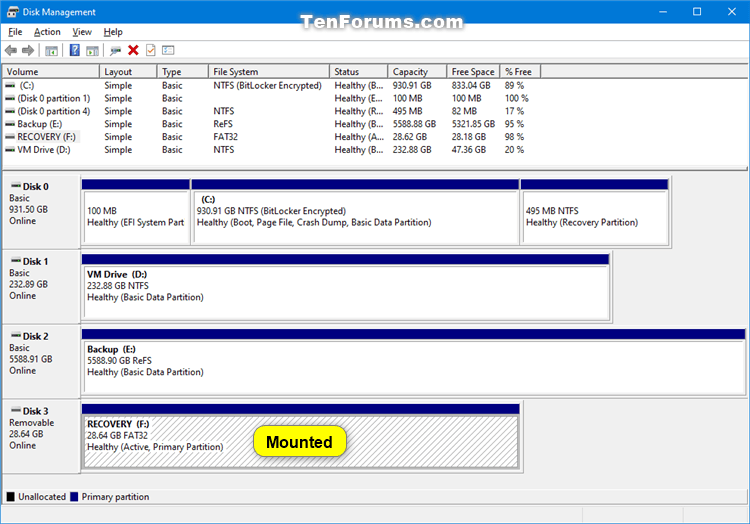Click the FAT32 file system cell
This screenshot has width=750, height=524.
(x=225, y=137)
